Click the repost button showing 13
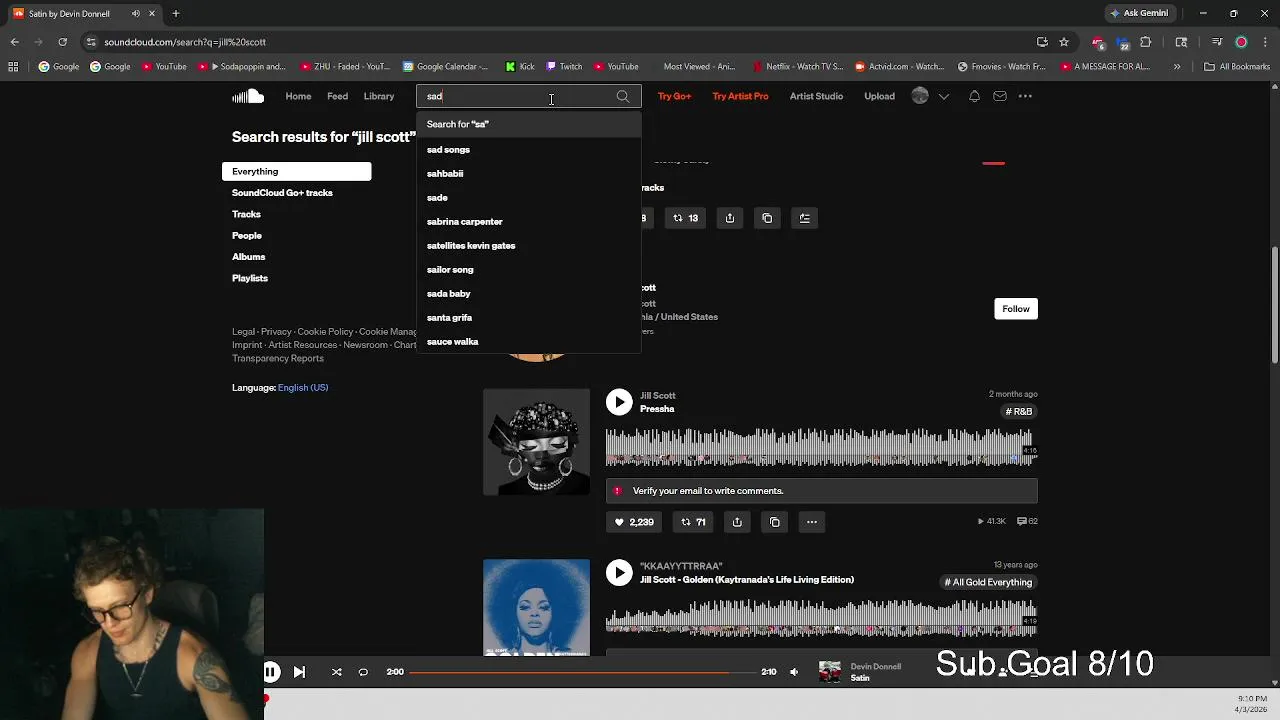This screenshot has width=1280, height=720. coord(685,218)
